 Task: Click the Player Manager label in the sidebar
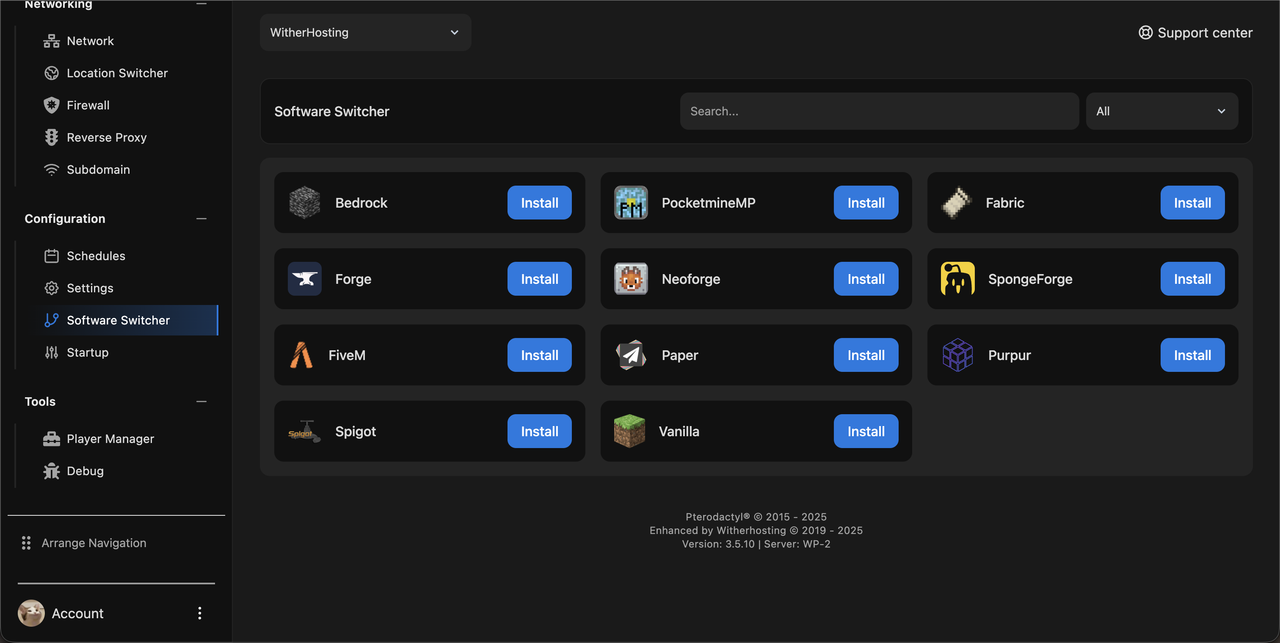coord(111,439)
